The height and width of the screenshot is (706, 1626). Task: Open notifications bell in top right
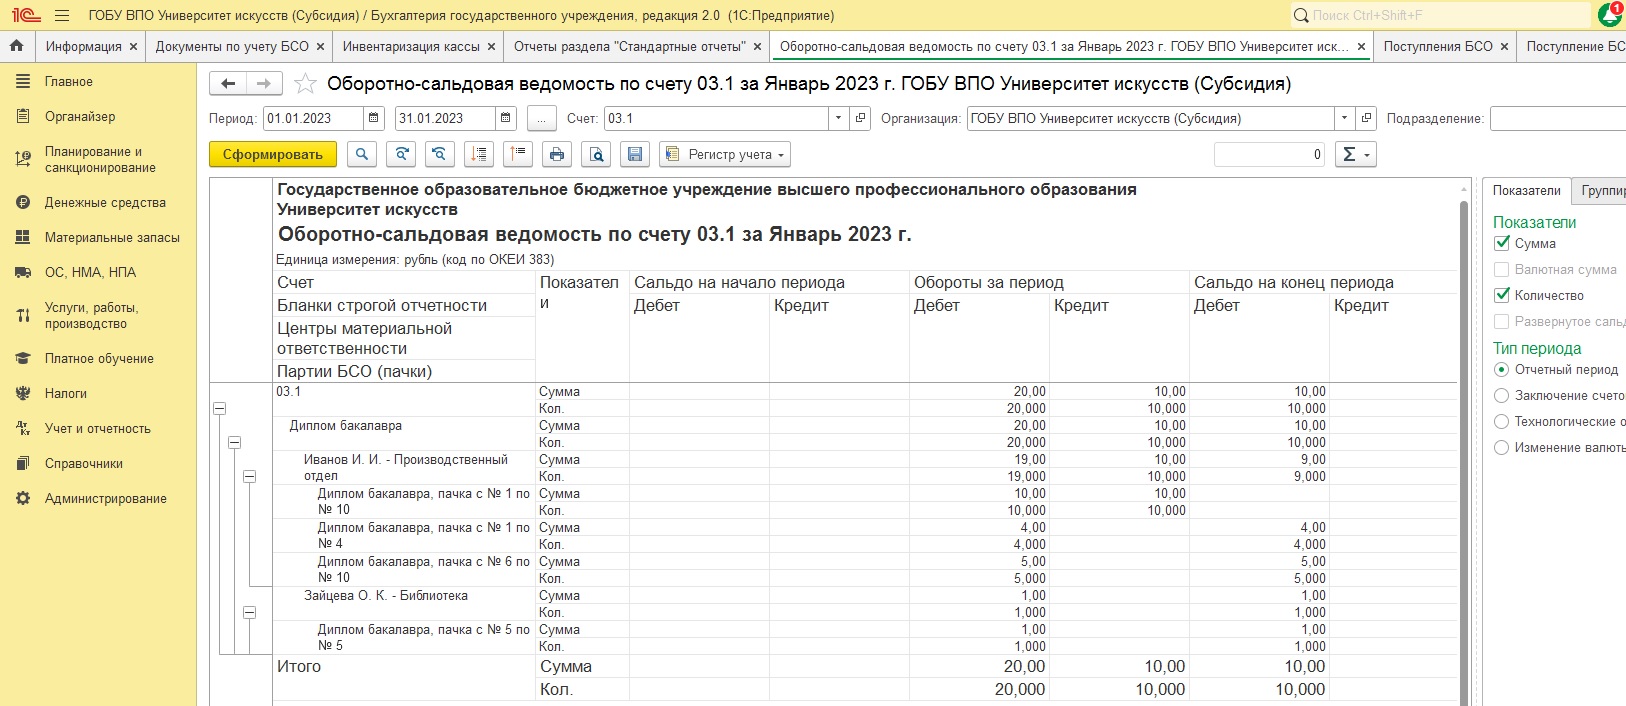(x=1609, y=15)
